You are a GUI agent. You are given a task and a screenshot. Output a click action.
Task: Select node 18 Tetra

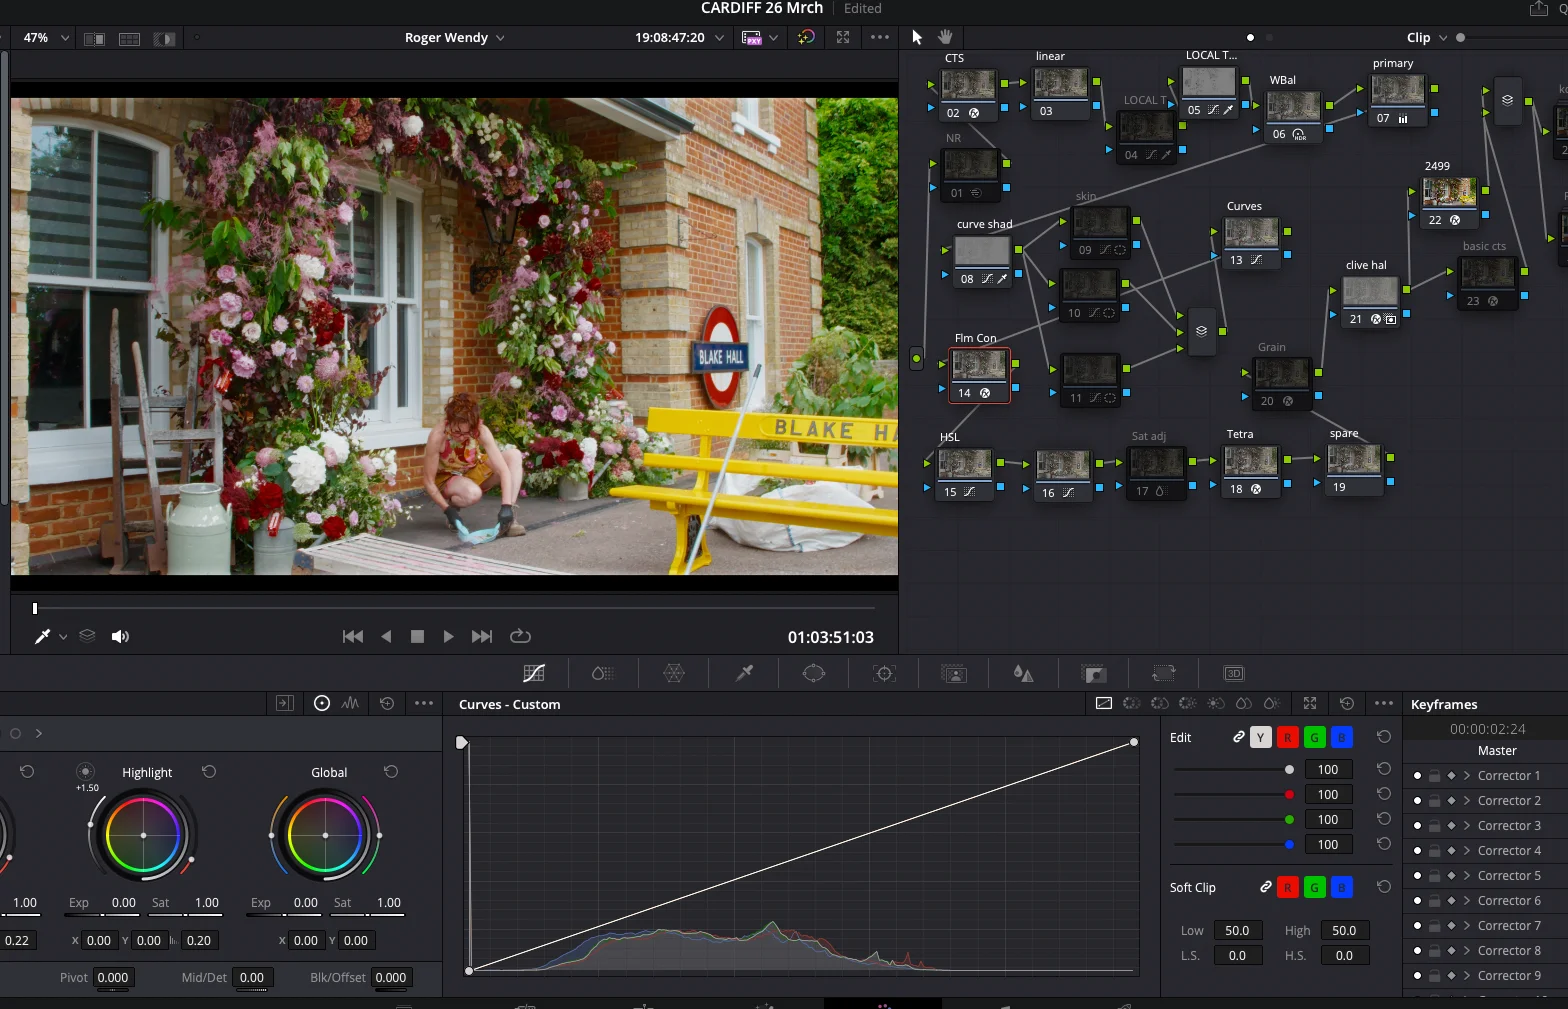click(x=1251, y=471)
